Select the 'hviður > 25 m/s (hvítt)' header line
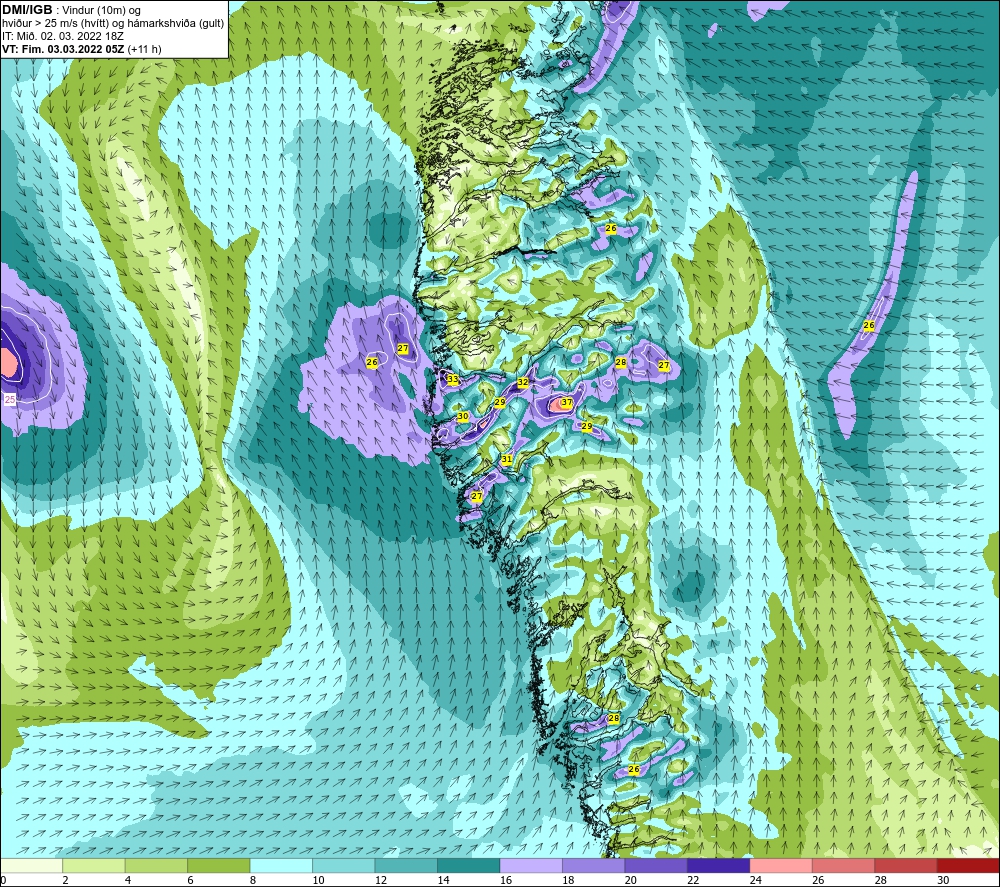 [114, 23]
